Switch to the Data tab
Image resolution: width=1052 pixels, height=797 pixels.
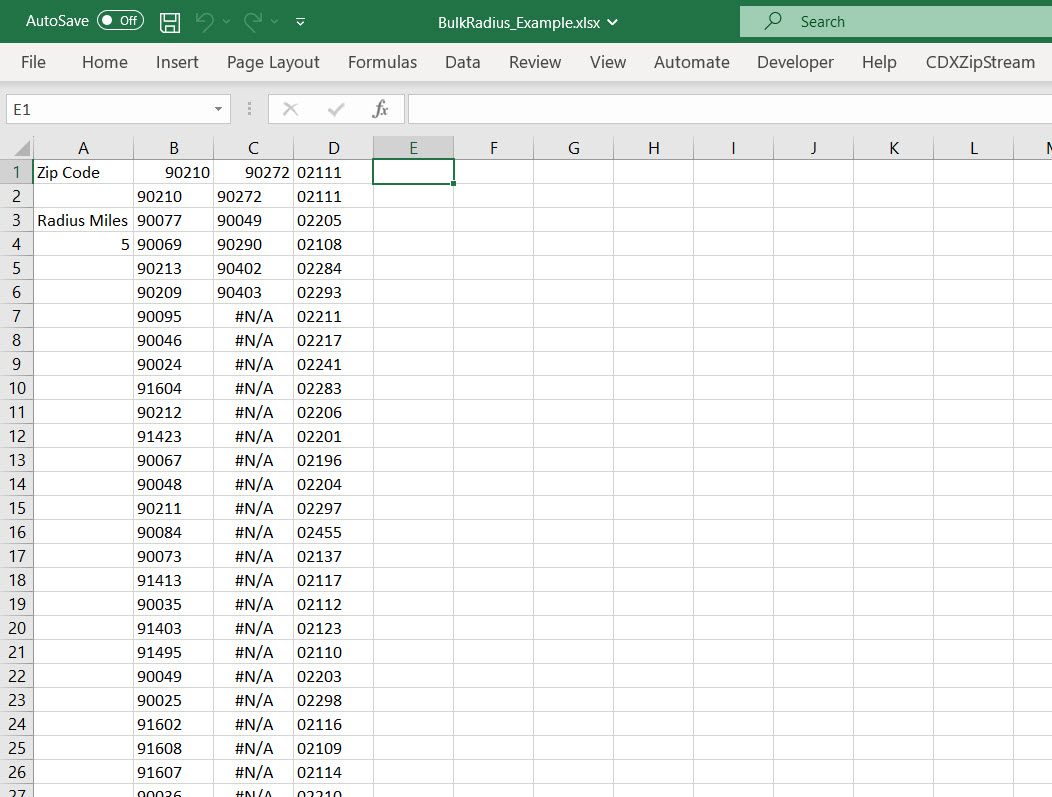click(x=463, y=62)
